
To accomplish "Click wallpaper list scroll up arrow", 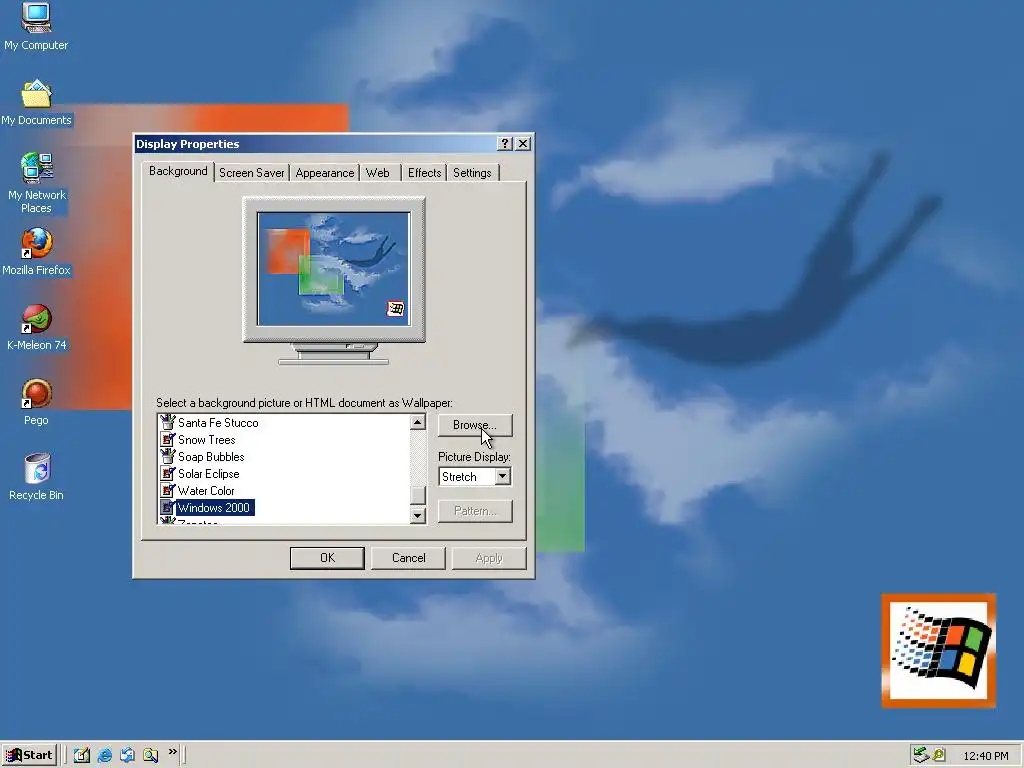I will [418, 423].
